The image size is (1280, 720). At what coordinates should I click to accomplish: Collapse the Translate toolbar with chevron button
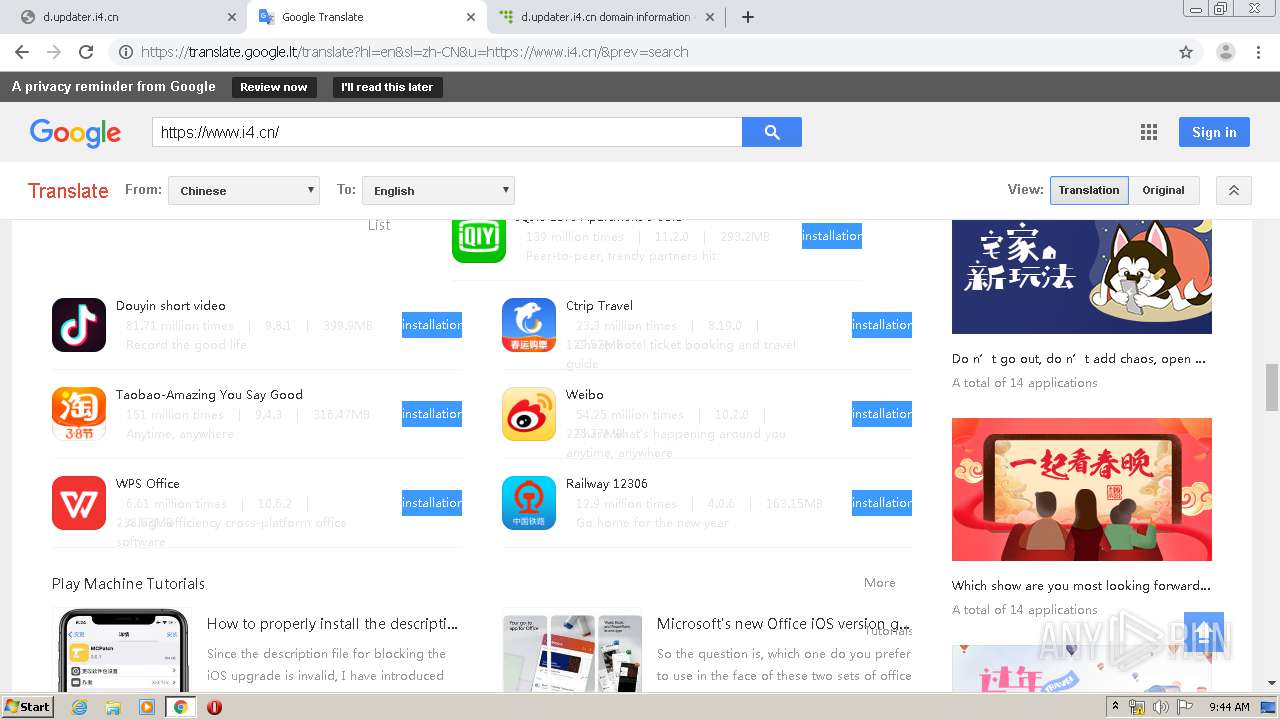click(1234, 190)
